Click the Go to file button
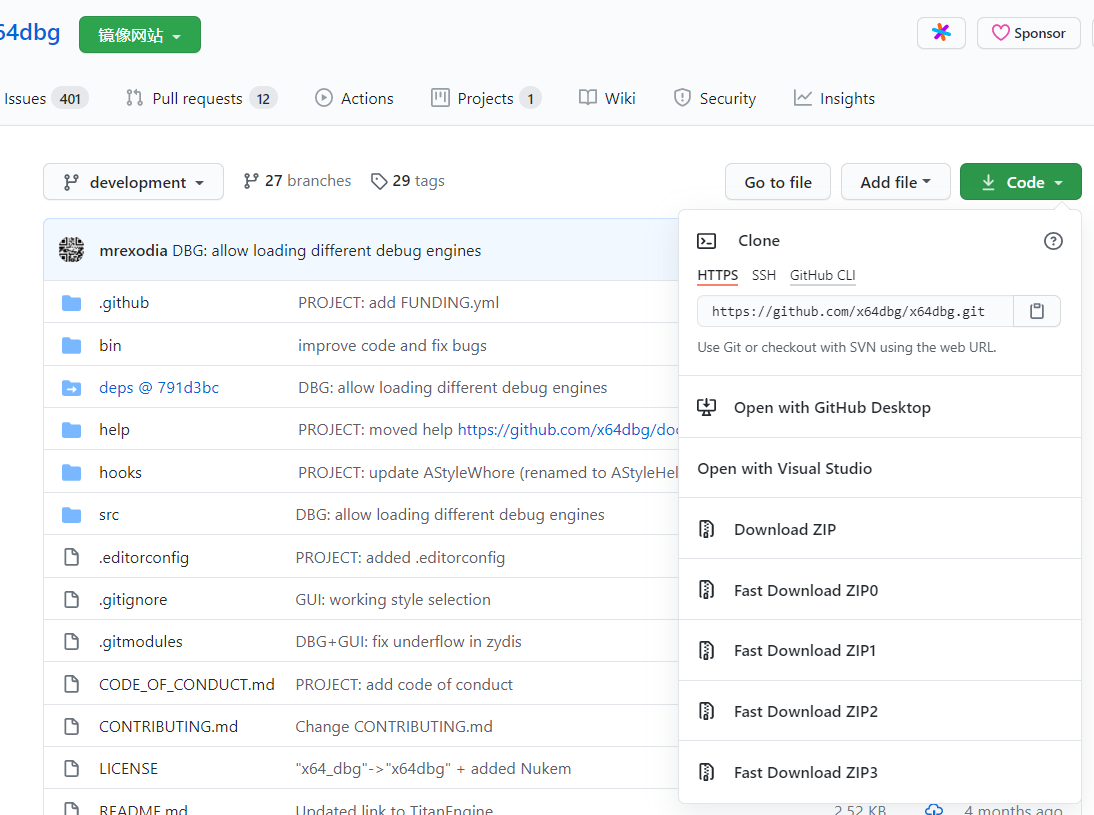Viewport: 1094px width, 815px height. pos(778,181)
